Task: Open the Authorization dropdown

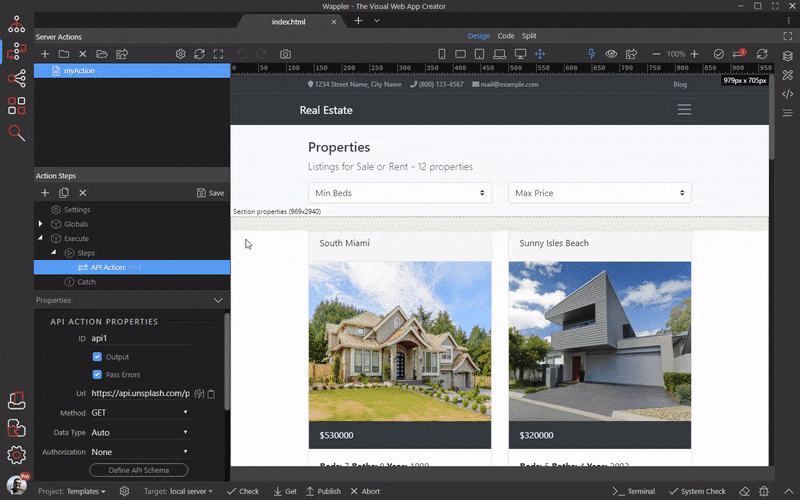Action: coord(139,452)
